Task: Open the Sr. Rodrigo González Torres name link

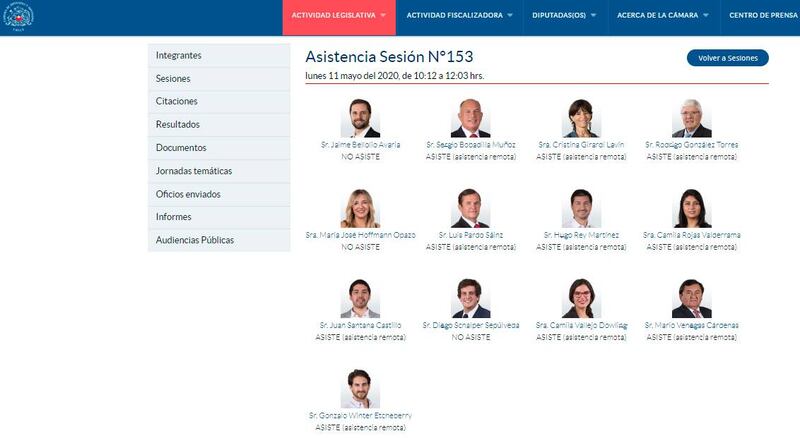Action: coord(691,145)
